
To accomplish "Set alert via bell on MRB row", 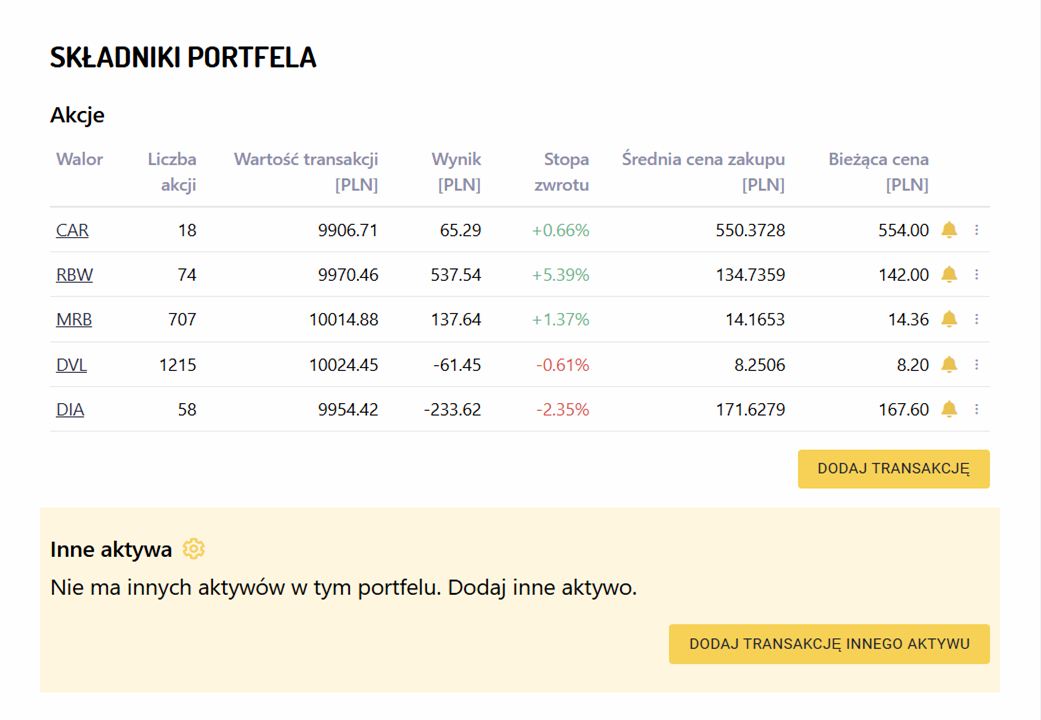I will [x=949, y=320].
